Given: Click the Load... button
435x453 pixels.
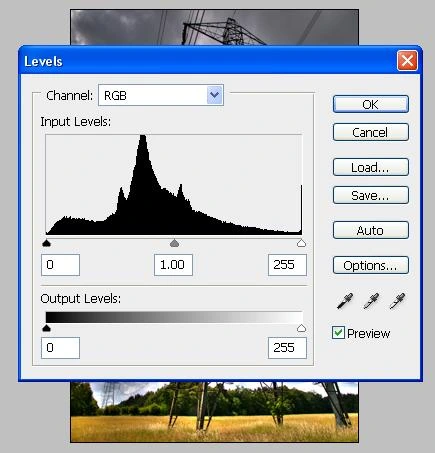Looking at the screenshot, I should (x=371, y=167).
